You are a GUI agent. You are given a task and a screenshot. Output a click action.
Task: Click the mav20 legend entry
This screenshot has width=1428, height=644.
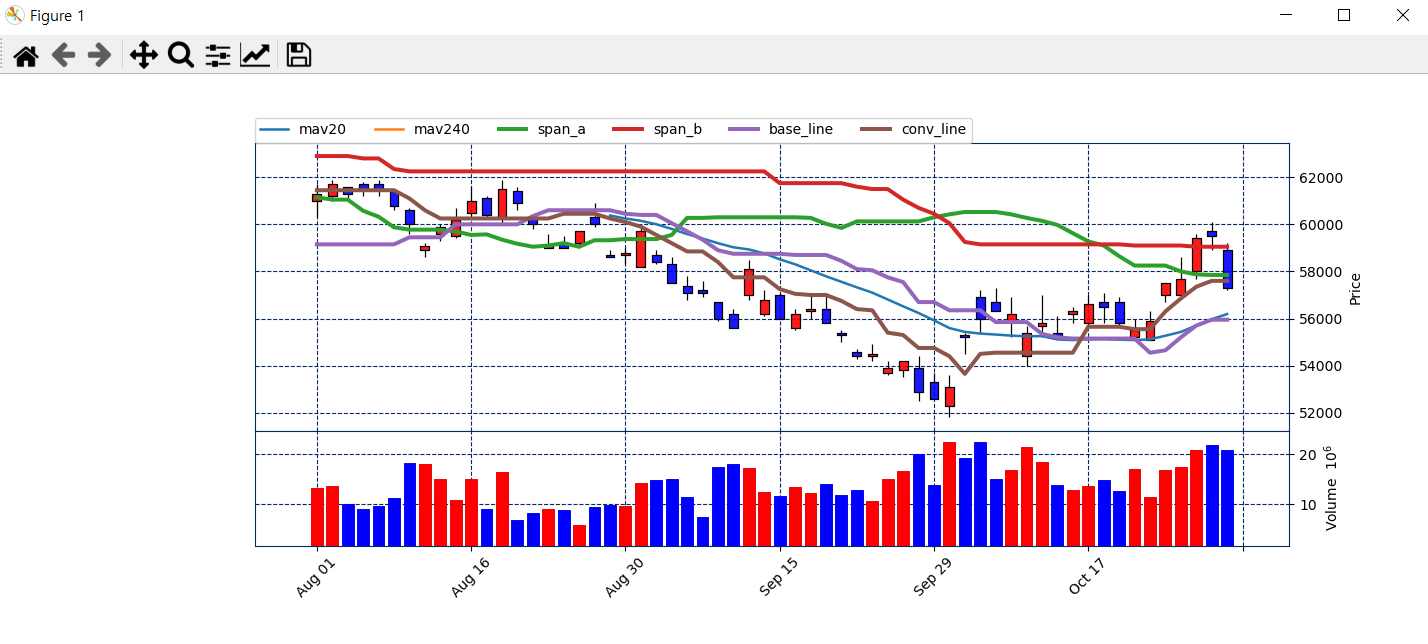pos(303,130)
